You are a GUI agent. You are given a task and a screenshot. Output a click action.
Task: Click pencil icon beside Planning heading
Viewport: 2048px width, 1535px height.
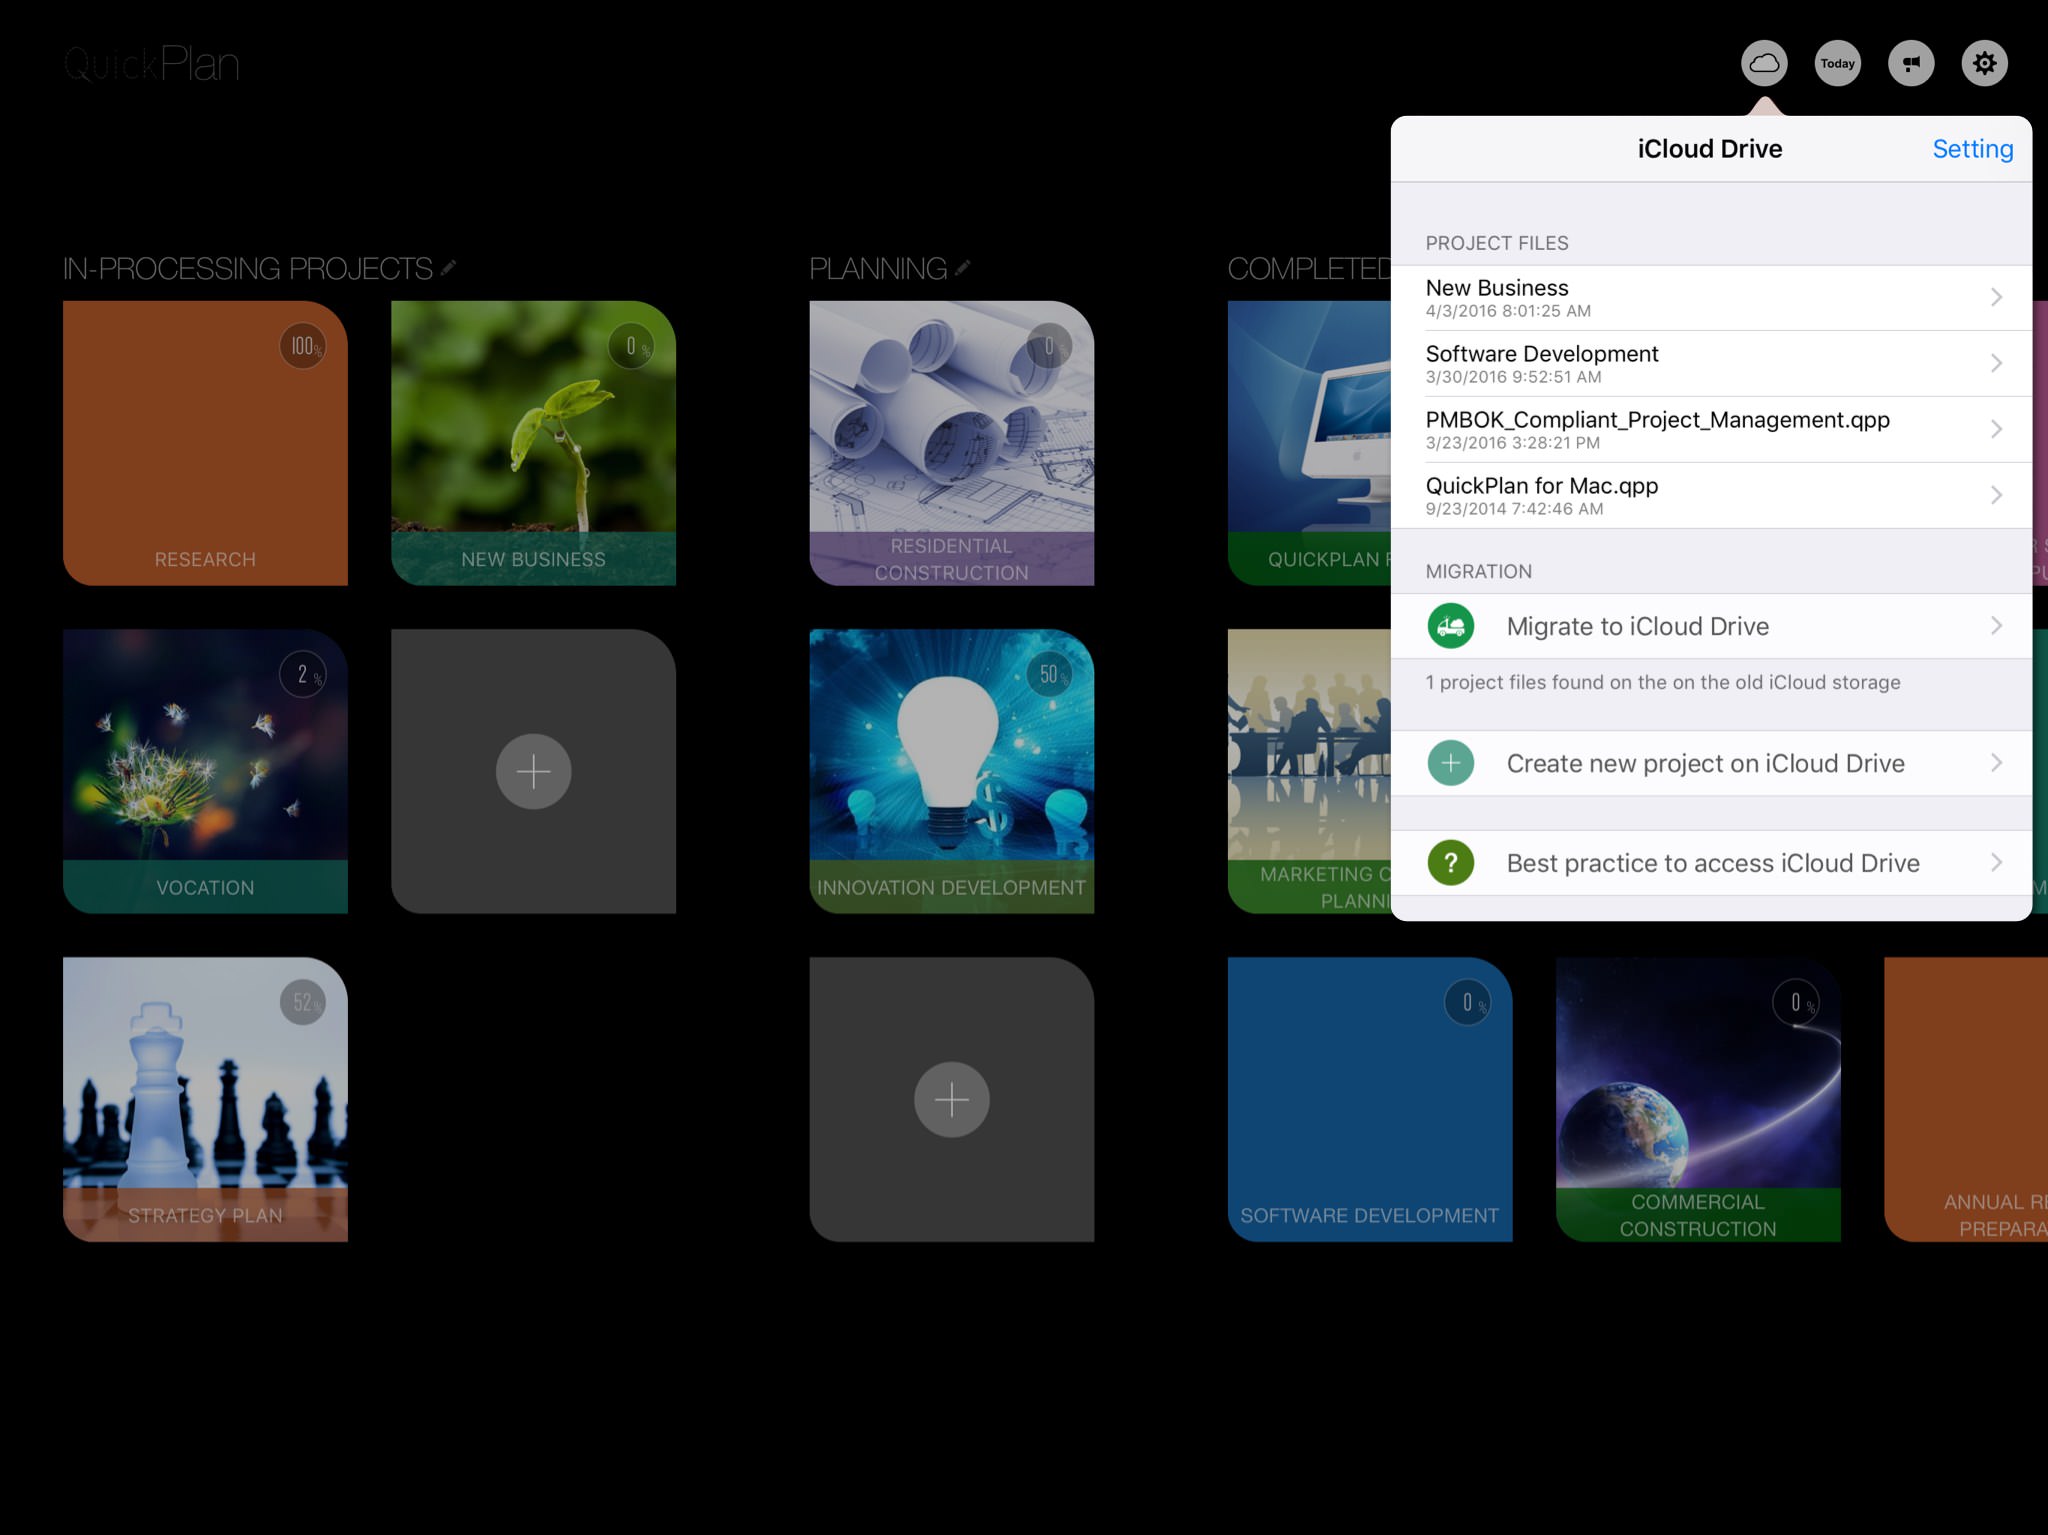(962, 268)
